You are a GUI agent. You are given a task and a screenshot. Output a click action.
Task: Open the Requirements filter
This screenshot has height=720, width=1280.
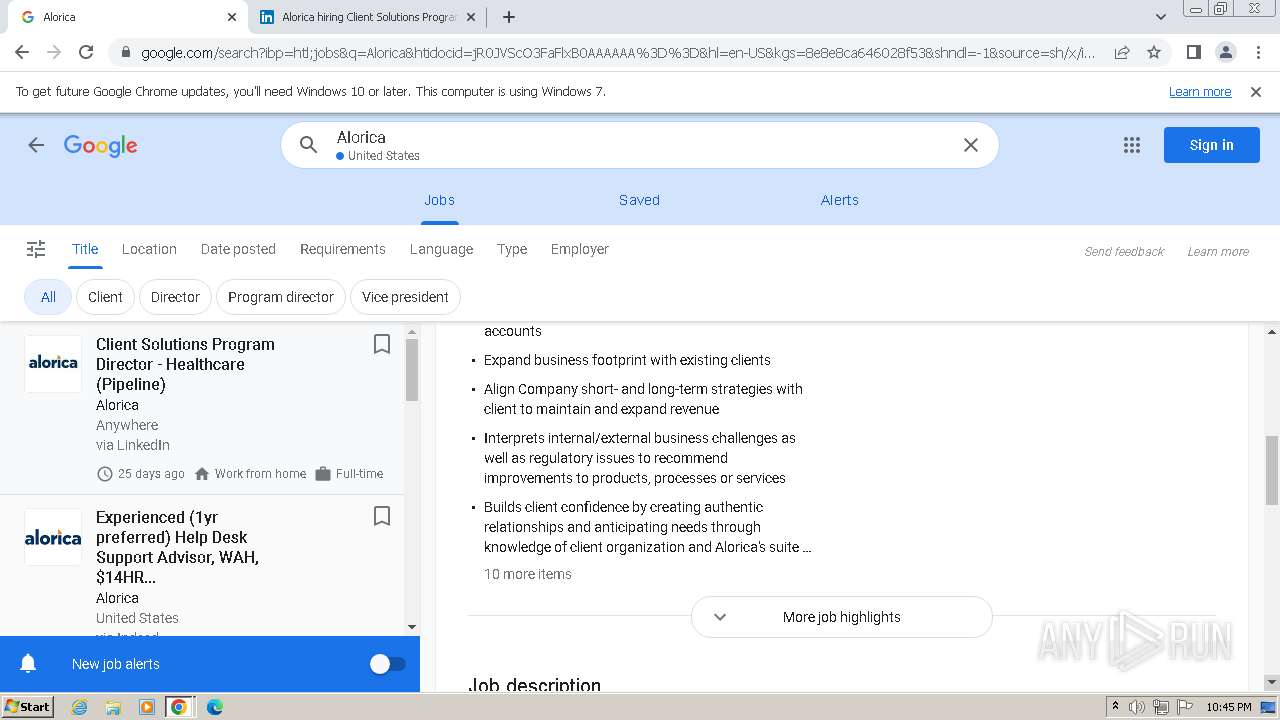342,249
